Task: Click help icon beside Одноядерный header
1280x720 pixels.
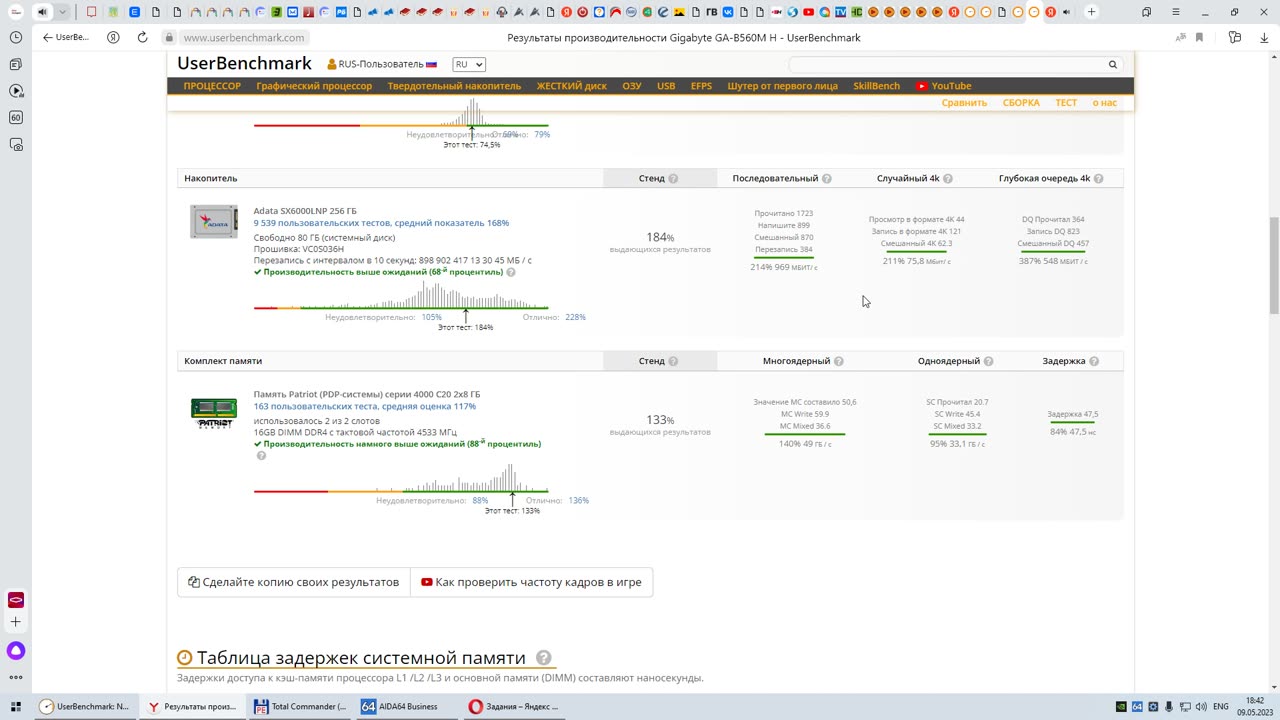Action: click(x=988, y=362)
